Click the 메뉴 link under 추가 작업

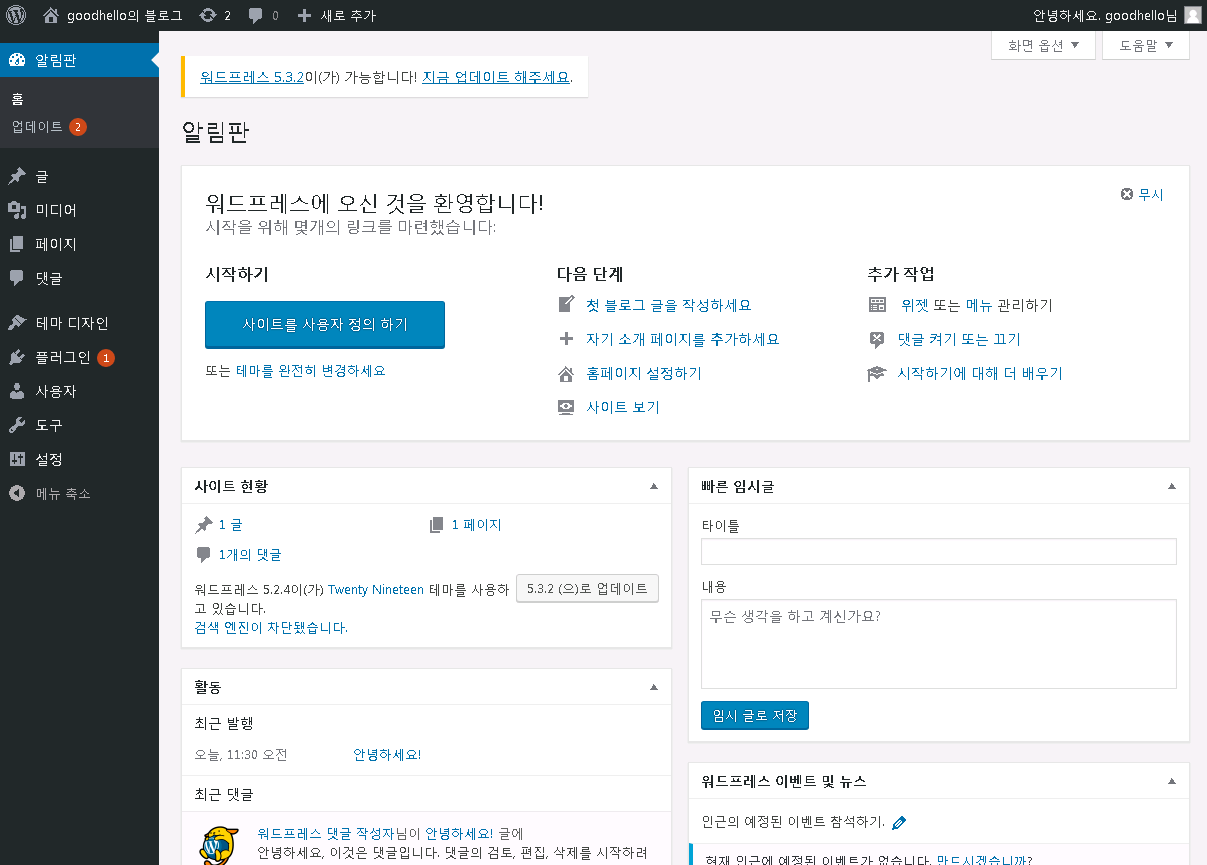coord(978,305)
